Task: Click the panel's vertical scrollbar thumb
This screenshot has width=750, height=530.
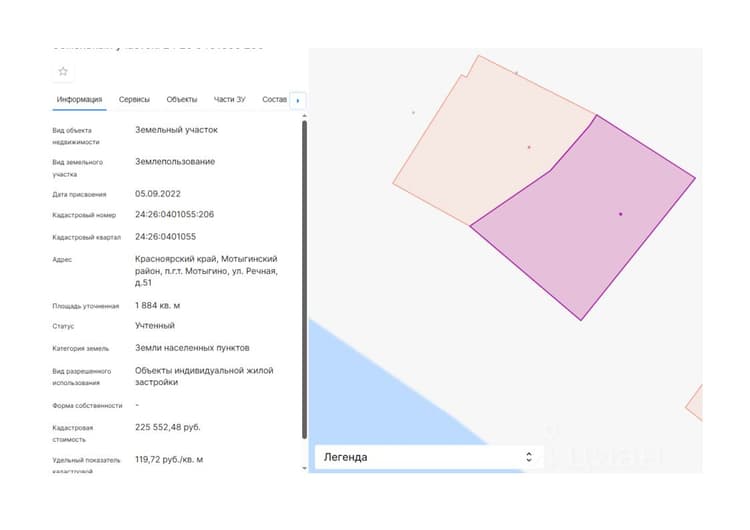Action: pyautogui.click(x=304, y=280)
